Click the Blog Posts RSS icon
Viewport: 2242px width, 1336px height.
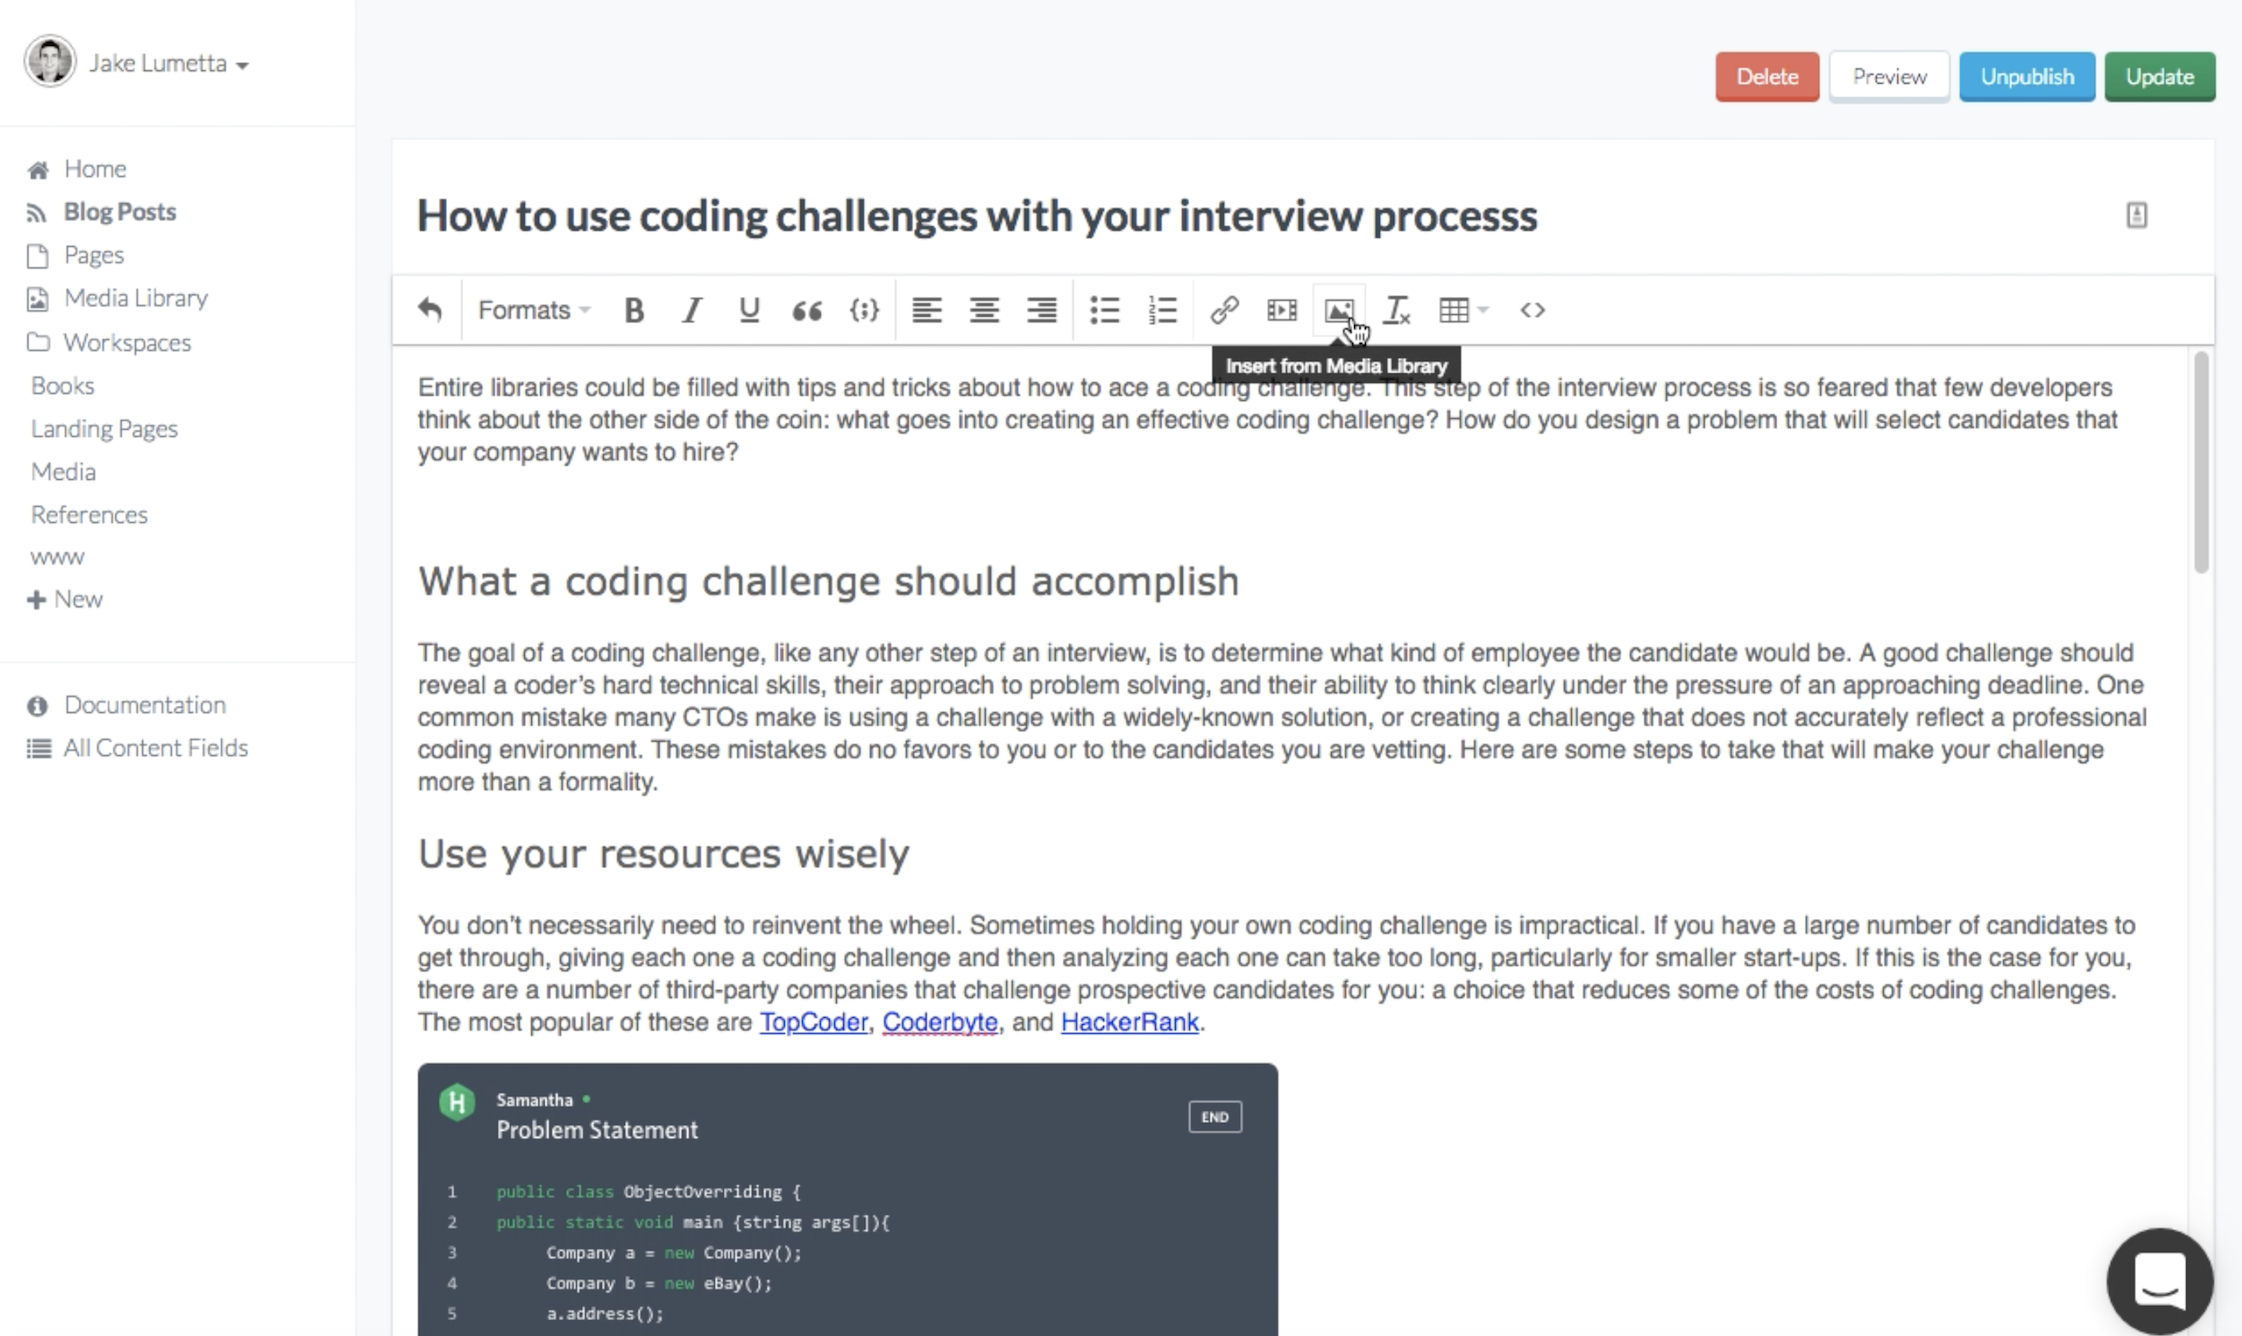click(x=36, y=212)
